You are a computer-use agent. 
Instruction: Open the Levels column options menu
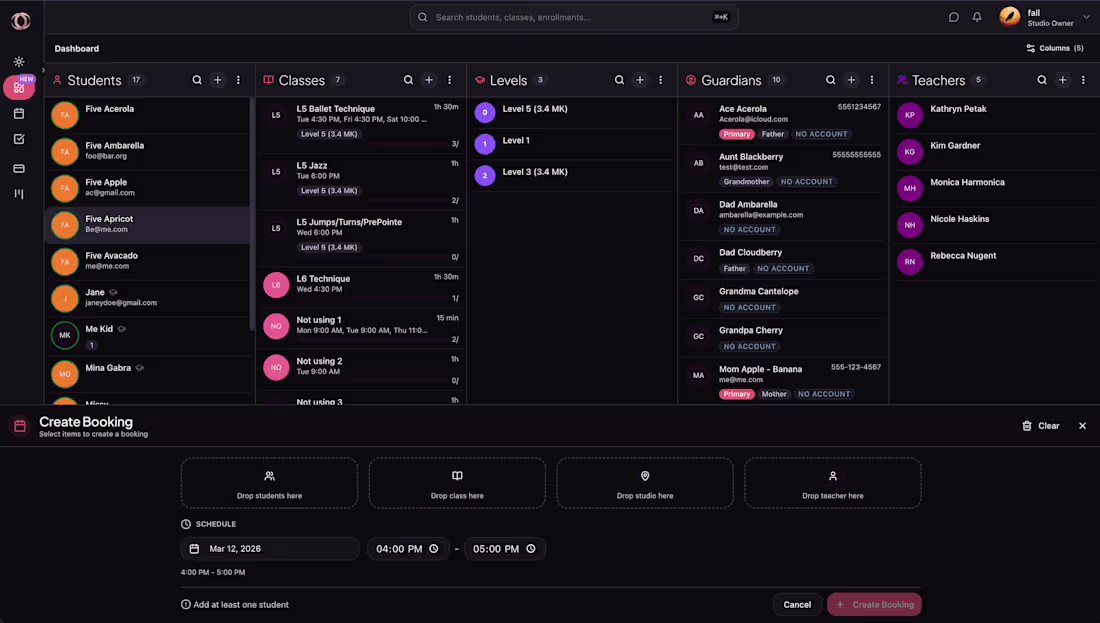tap(661, 80)
